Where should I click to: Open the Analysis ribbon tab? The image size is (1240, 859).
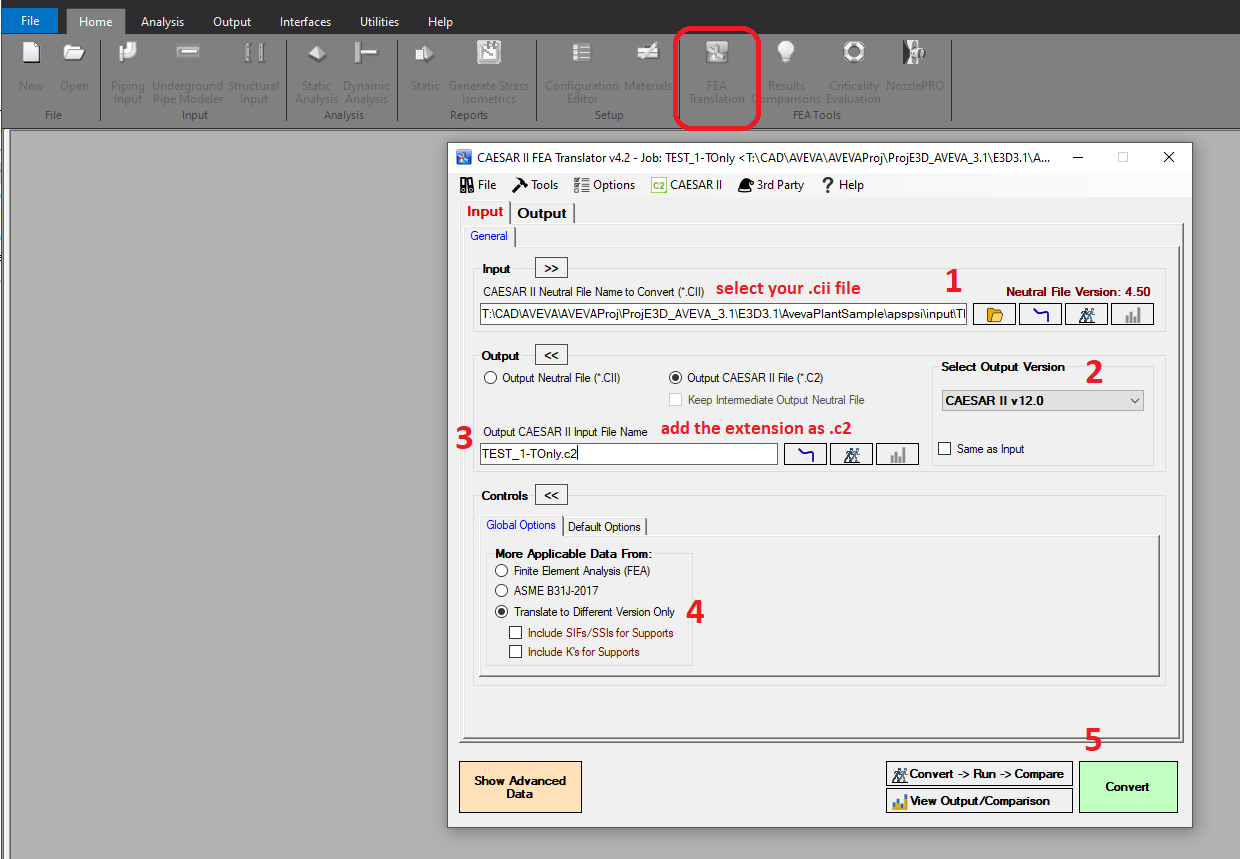162,21
